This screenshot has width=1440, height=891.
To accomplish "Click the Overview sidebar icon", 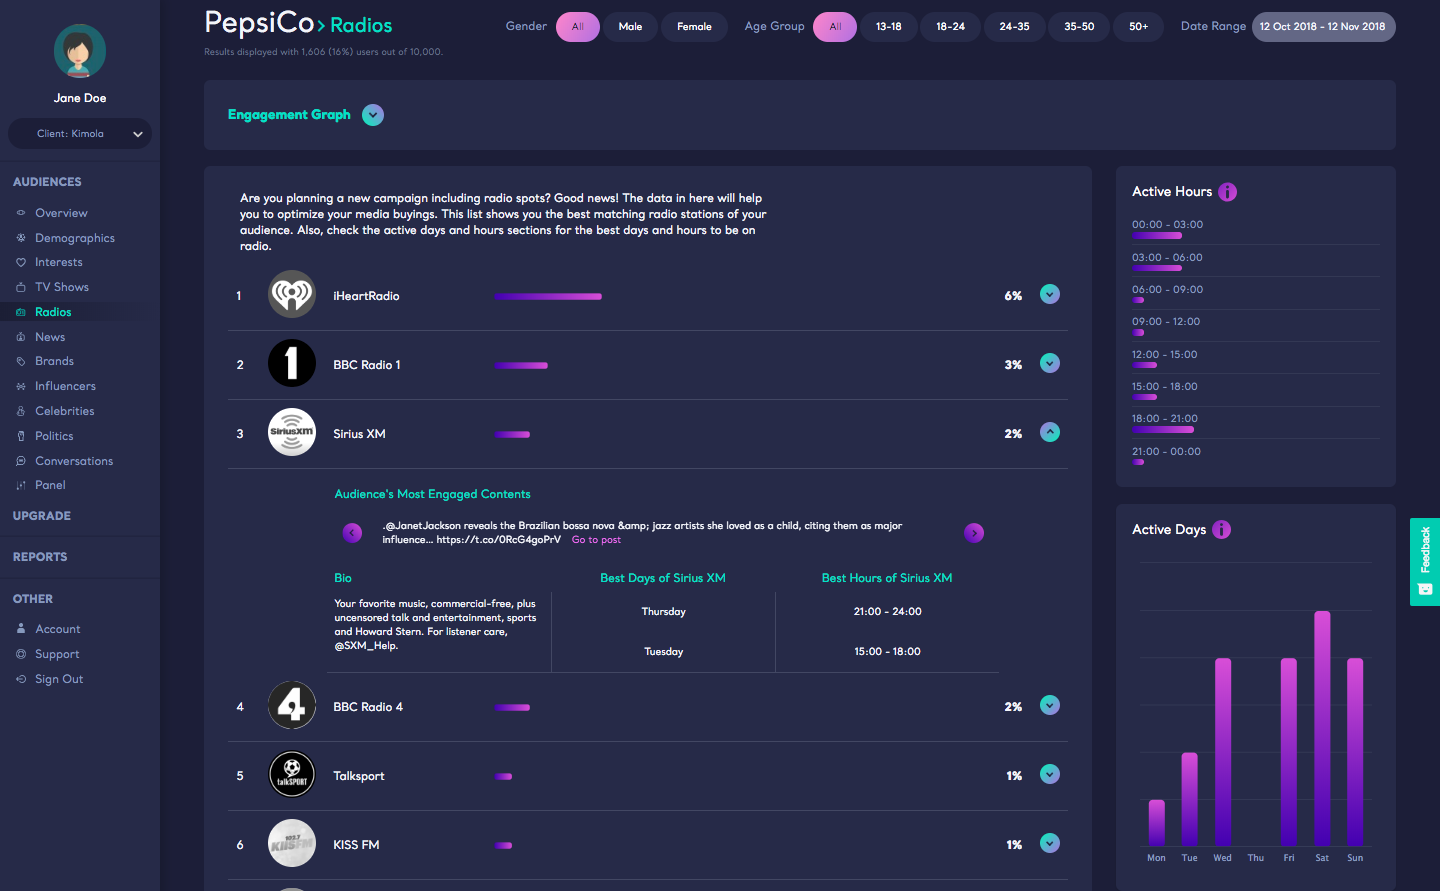I will click(x=21, y=213).
